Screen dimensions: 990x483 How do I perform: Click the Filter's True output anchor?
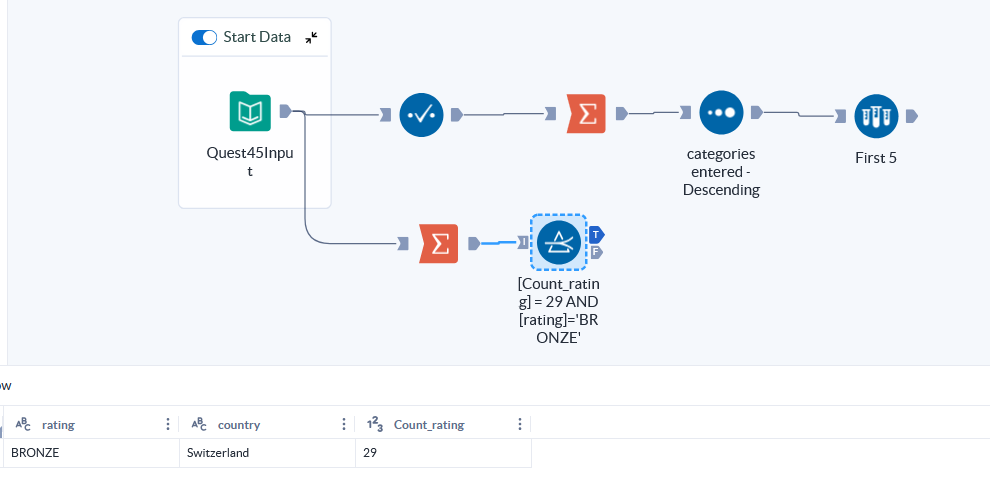point(596,234)
